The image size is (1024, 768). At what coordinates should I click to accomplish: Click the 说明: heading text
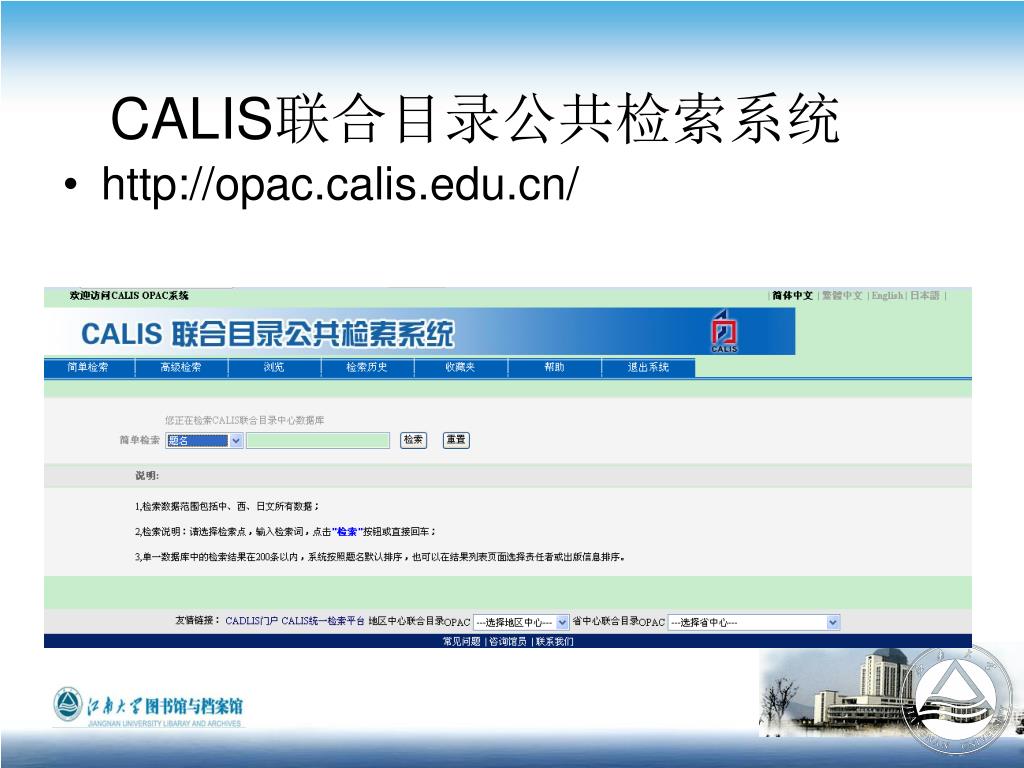tap(147, 475)
